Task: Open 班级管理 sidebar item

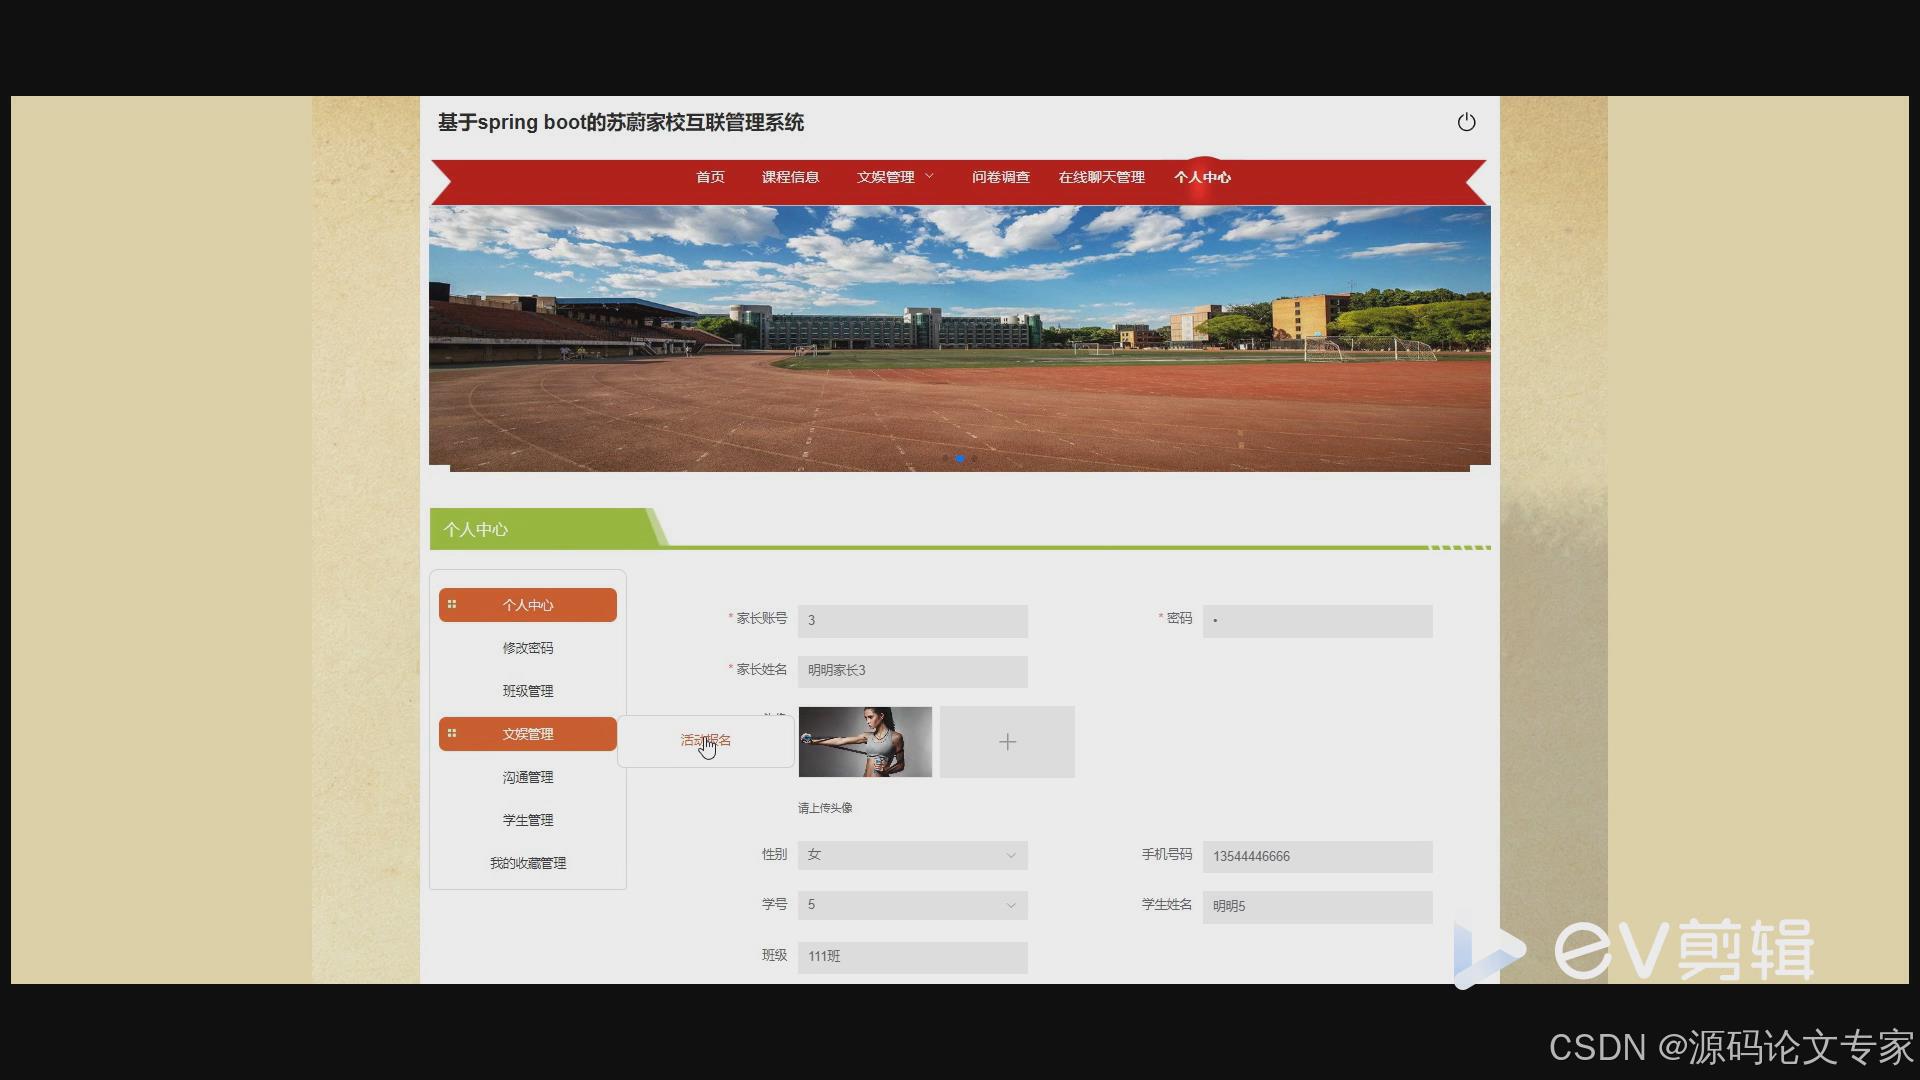Action: 527,691
